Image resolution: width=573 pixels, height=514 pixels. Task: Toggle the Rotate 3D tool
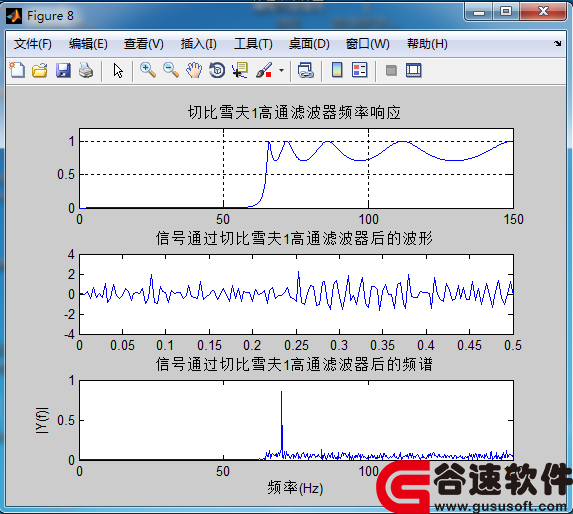pyautogui.click(x=217, y=70)
